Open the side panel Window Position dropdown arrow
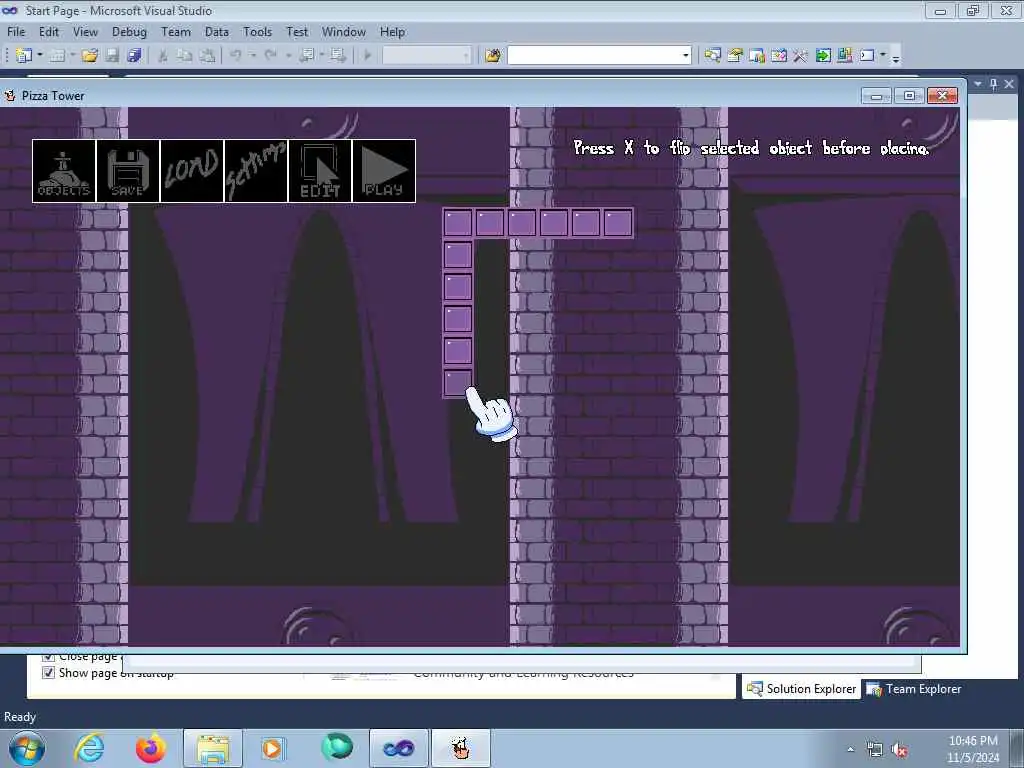Image resolution: width=1024 pixels, height=768 pixels. (x=978, y=84)
